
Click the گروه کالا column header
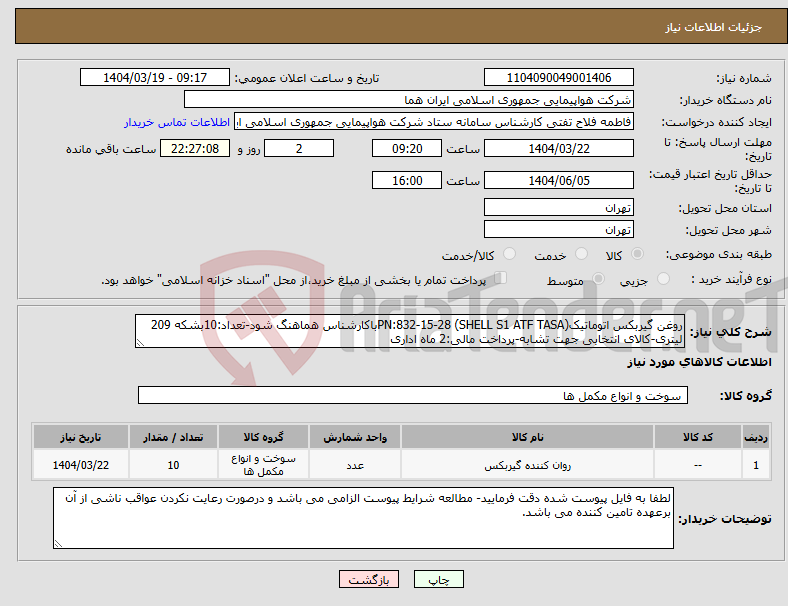[x=263, y=437]
